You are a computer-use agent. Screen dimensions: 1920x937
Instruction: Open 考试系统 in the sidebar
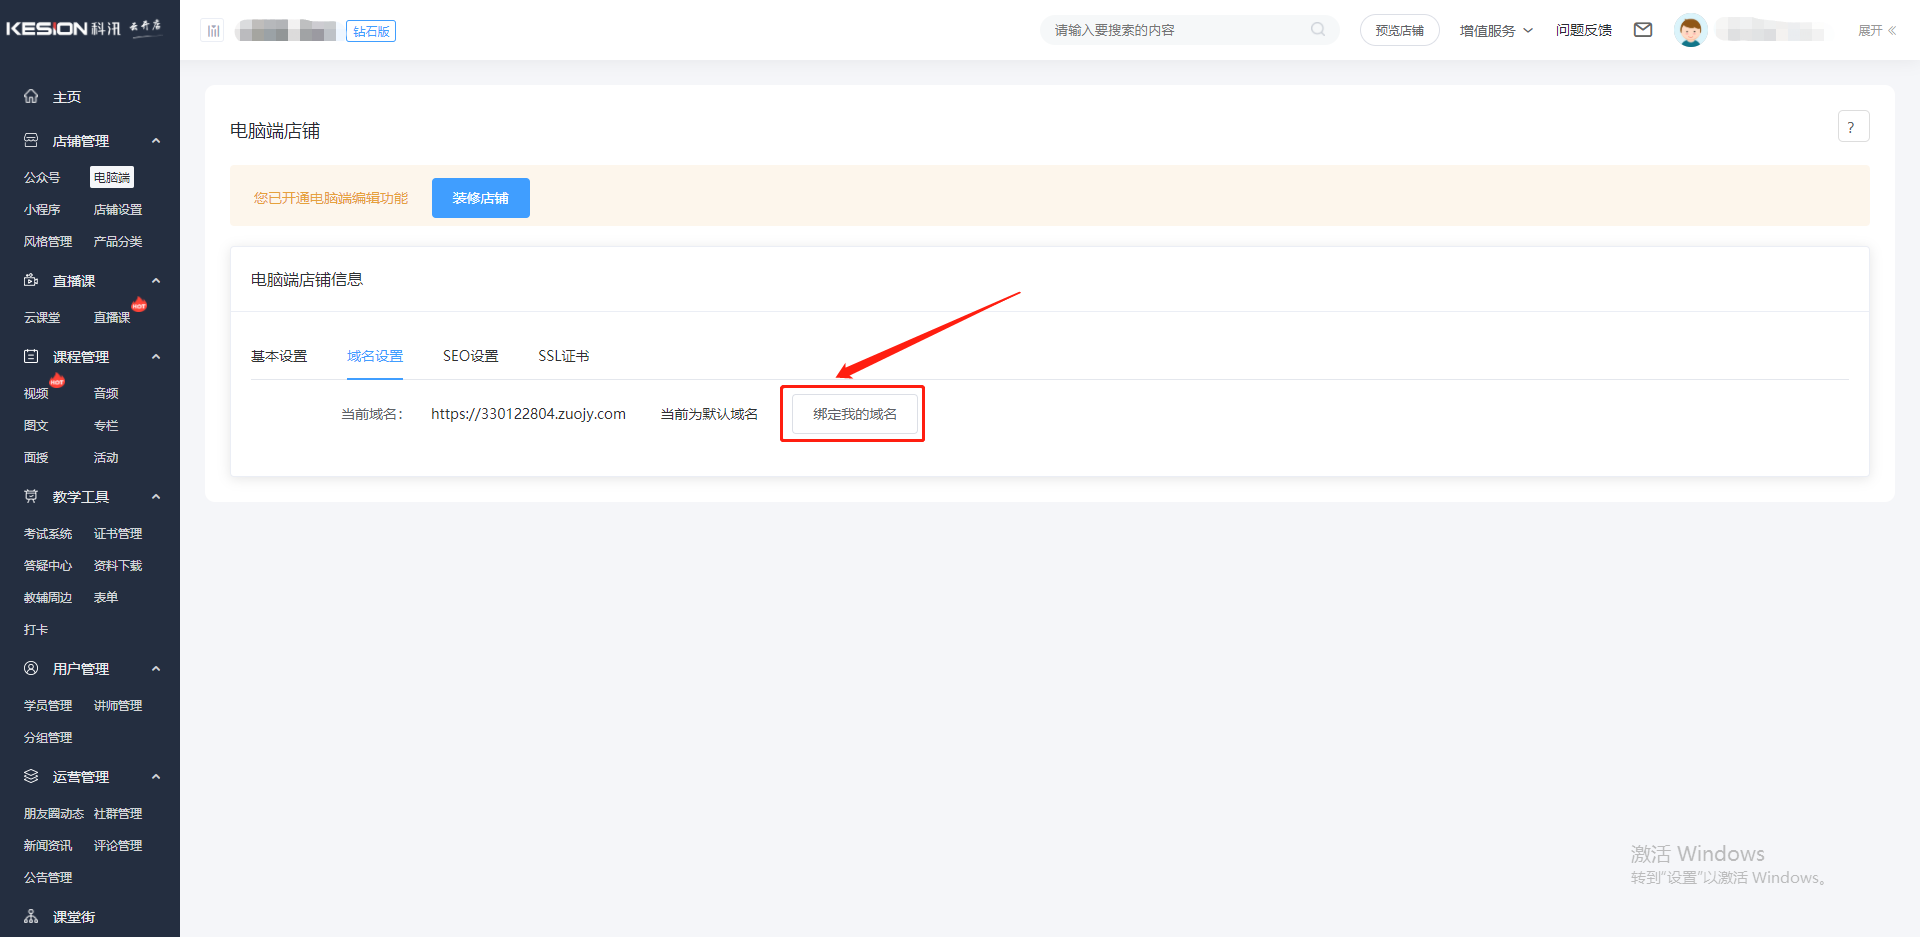click(x=48, y=534)
